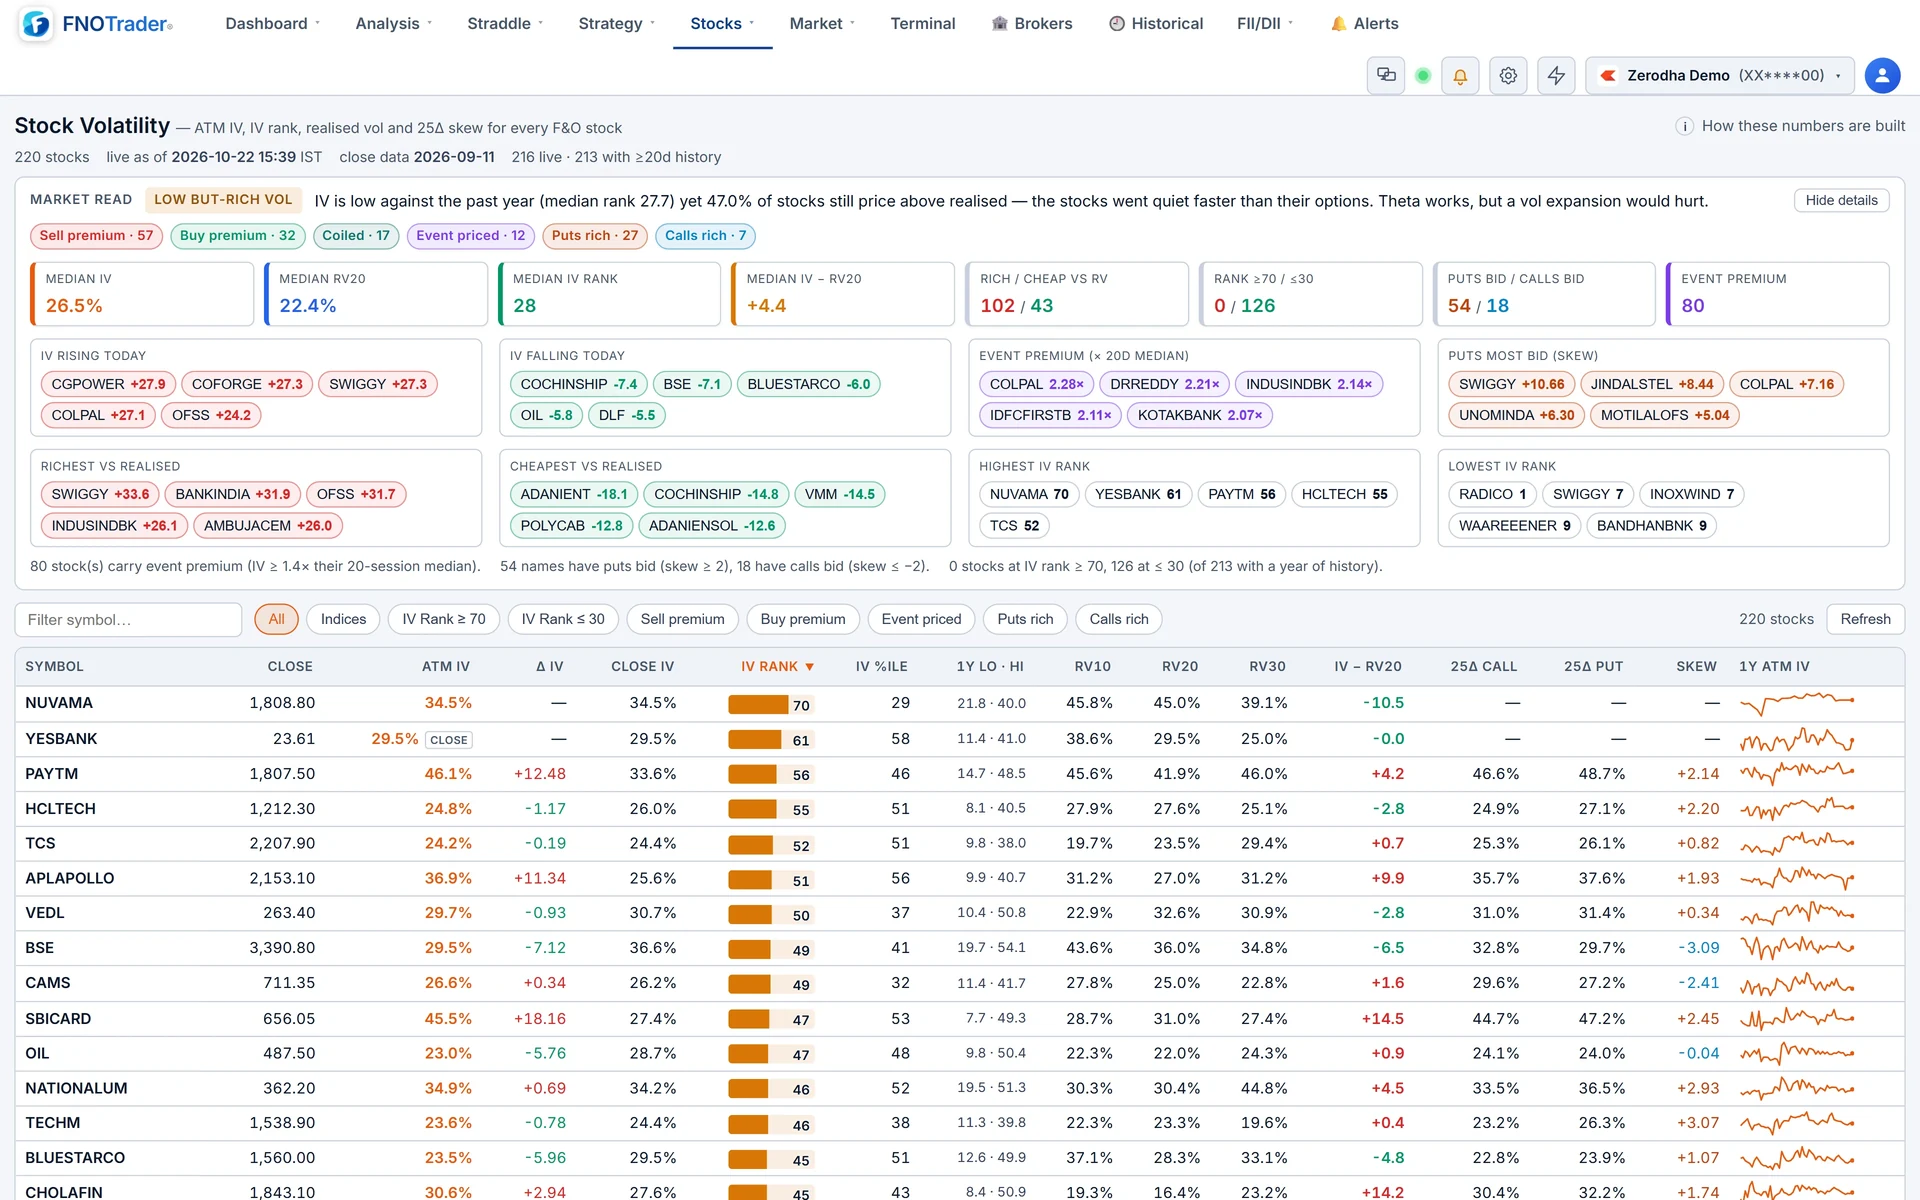1920x1200 pixels.
Task: Select the Event priced · 12 tag
Action: pyautogui.click(x=470, y=236)
